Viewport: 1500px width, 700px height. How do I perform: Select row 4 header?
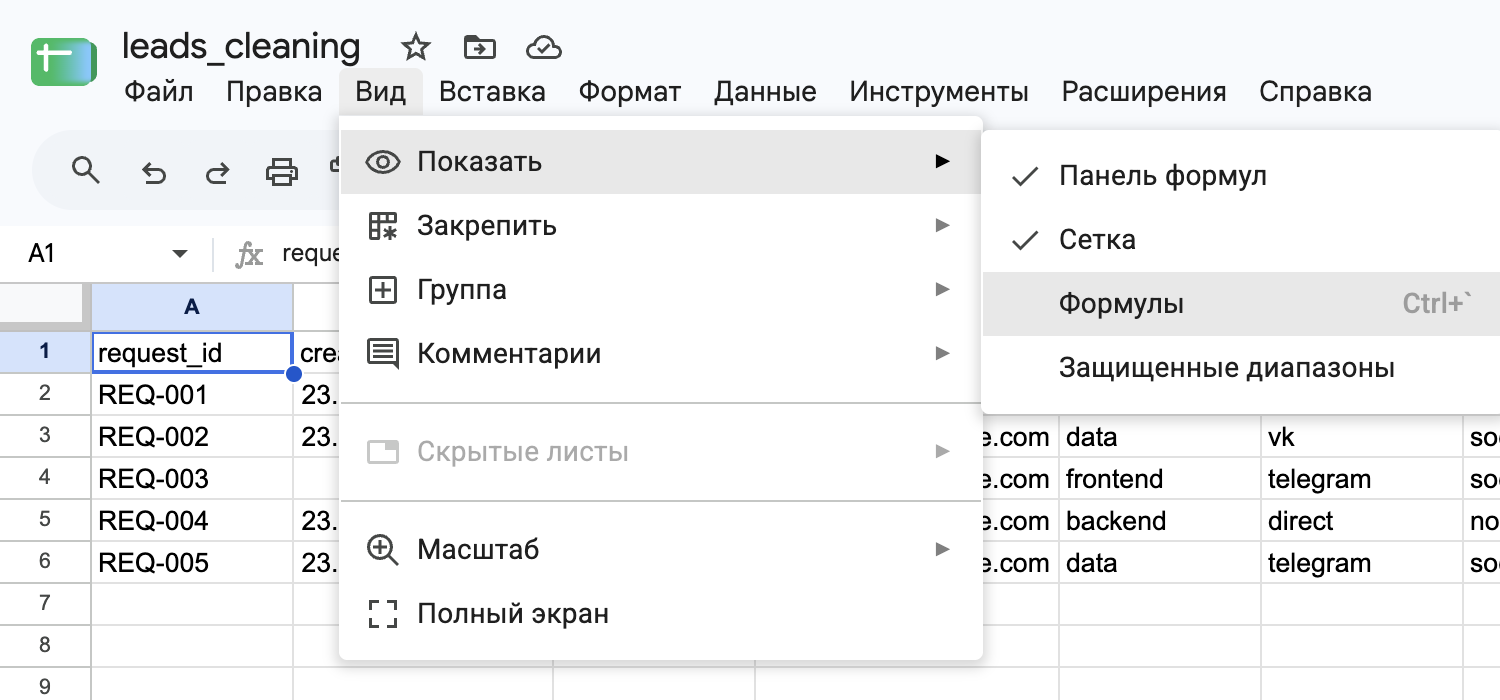tap(45, 478)
